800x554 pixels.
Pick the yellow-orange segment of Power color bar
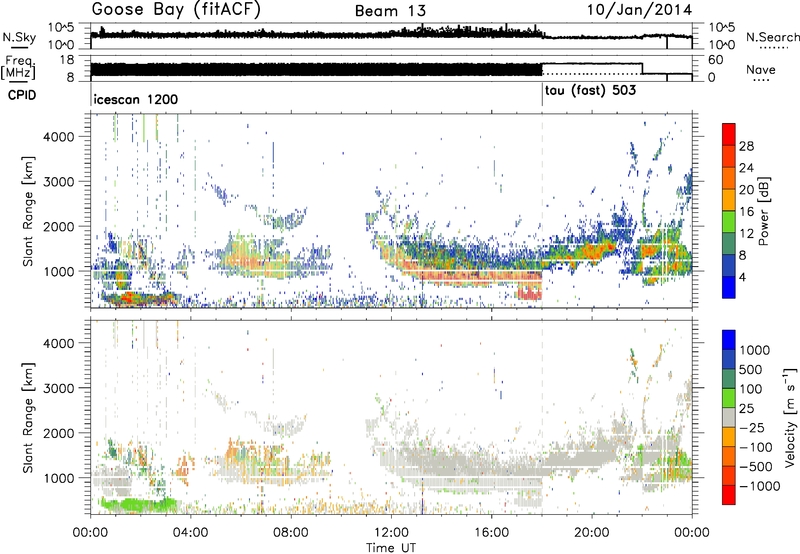pyautogui.click(x=729, y=200)
